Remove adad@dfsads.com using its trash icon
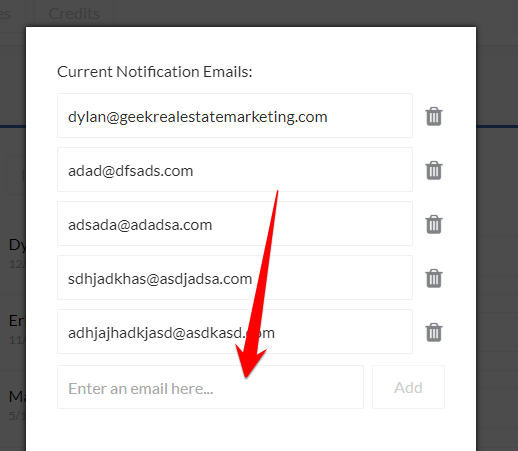The image size is (518, 451). (x=434, y=170)
